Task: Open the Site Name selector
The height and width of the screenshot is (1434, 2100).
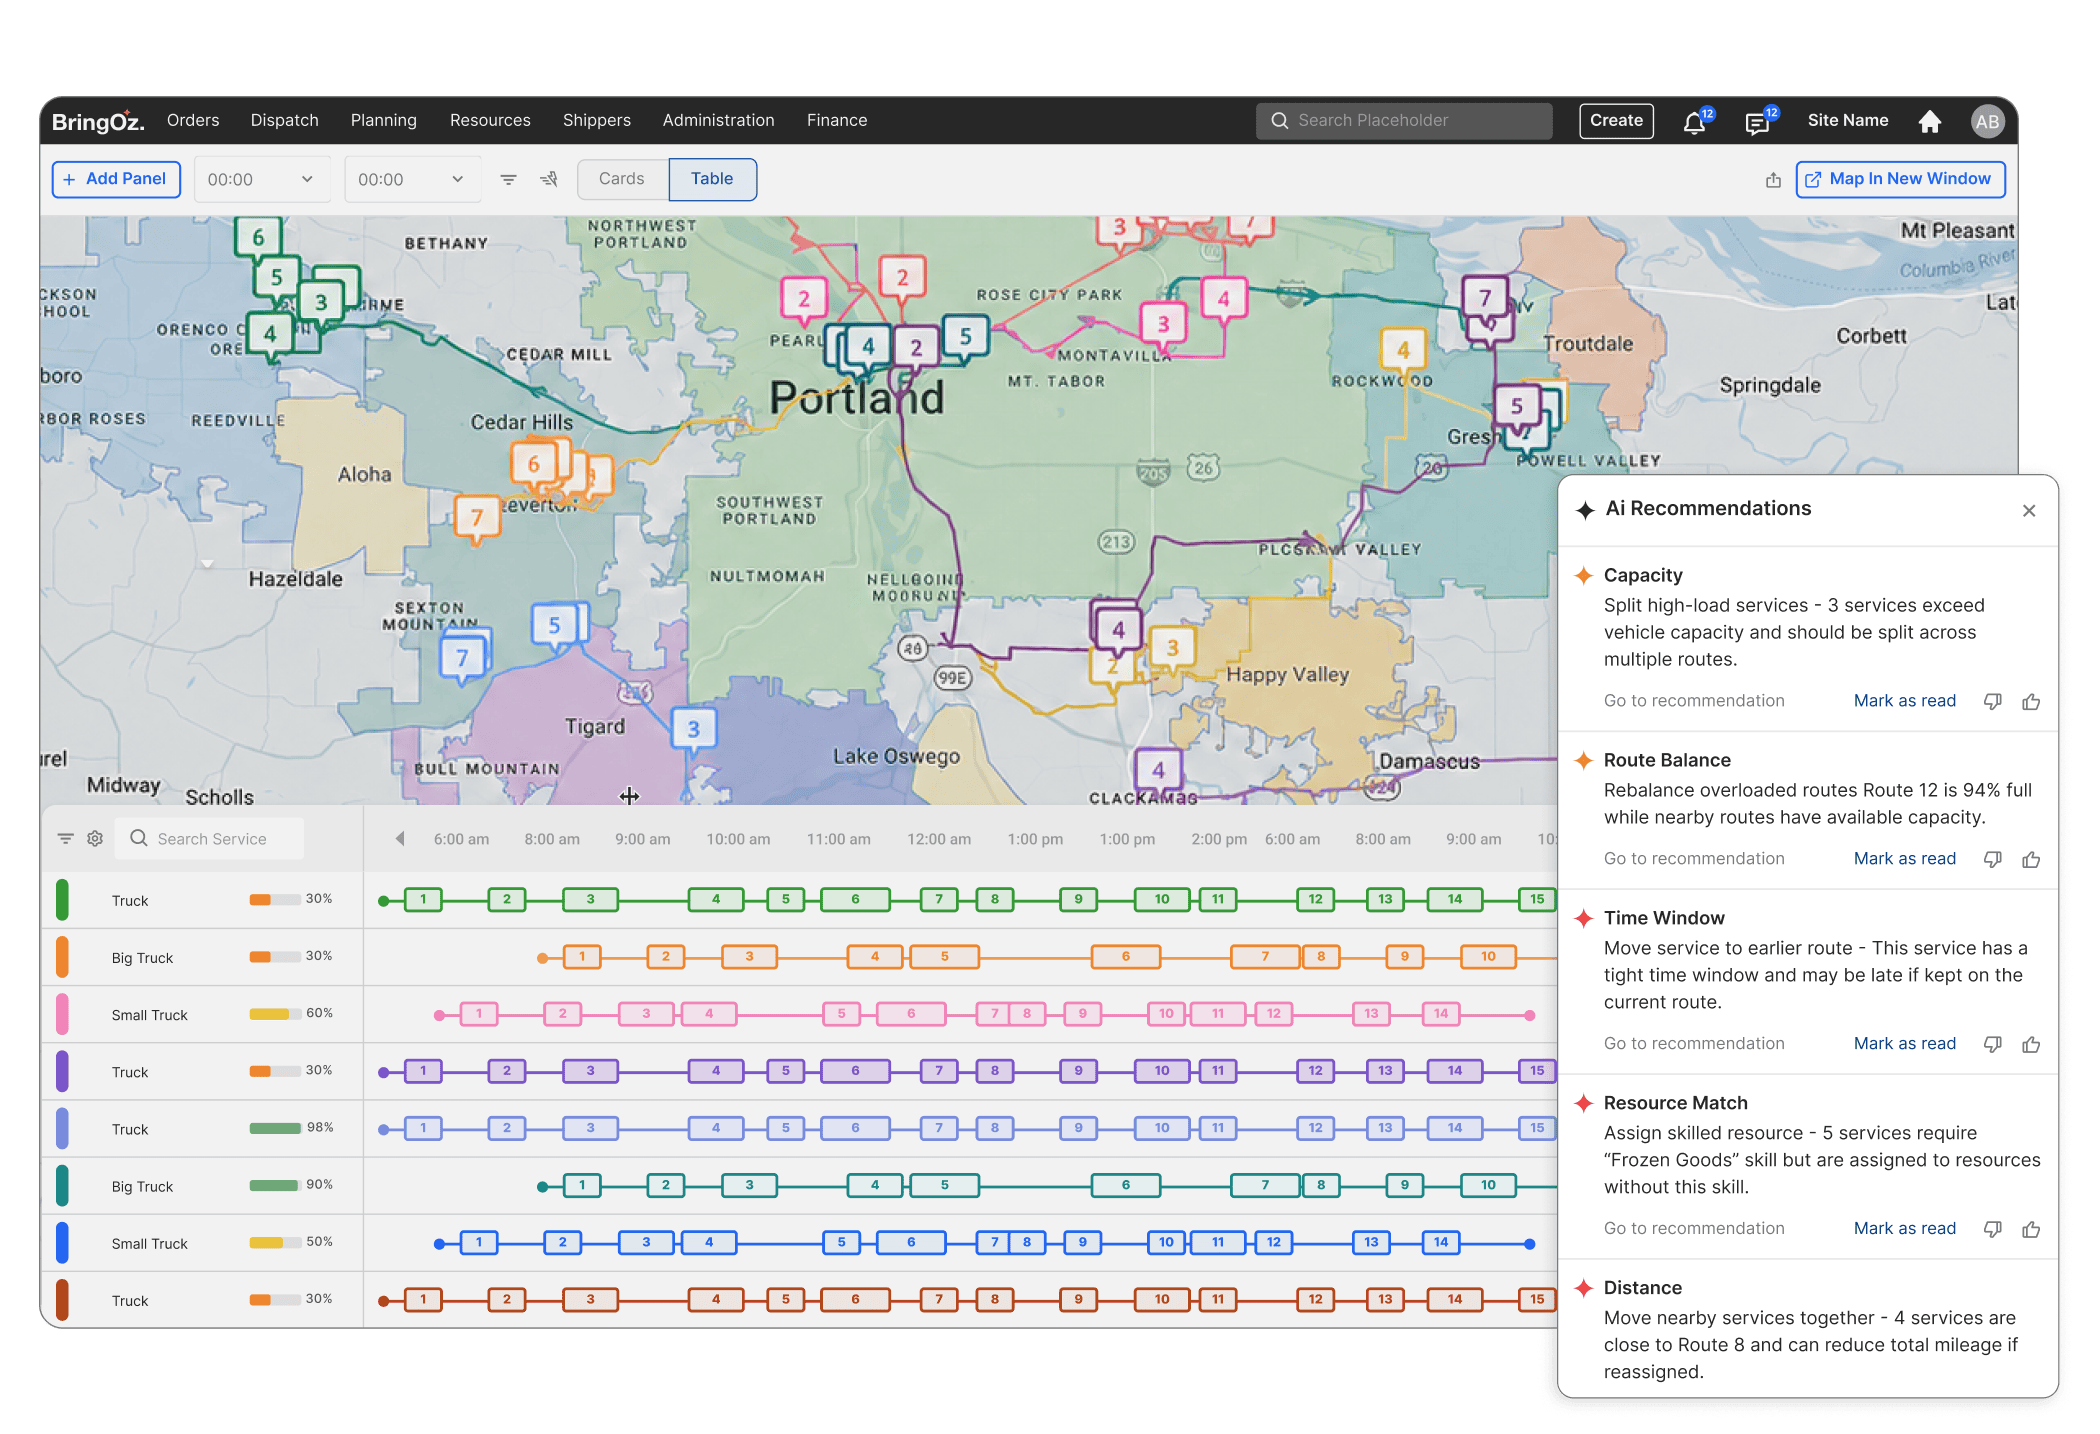Action: 1848,120
